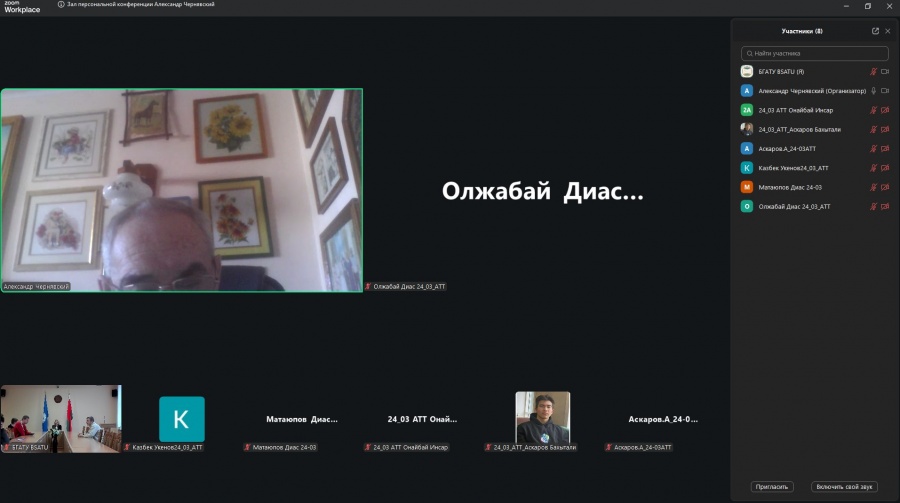Image resolution: width=900 pixels, height=503 pixels.
Task: Click disabled camera icon for Олжабай Диас
Action: point(885,206)
